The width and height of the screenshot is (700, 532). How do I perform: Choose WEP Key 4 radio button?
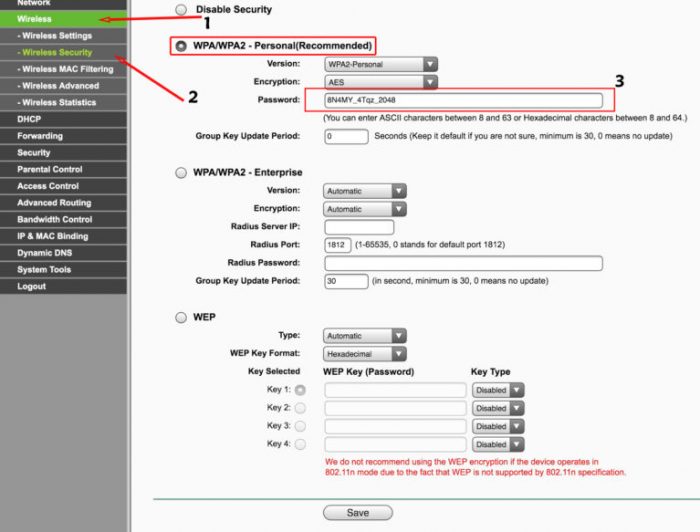[300, 444]
